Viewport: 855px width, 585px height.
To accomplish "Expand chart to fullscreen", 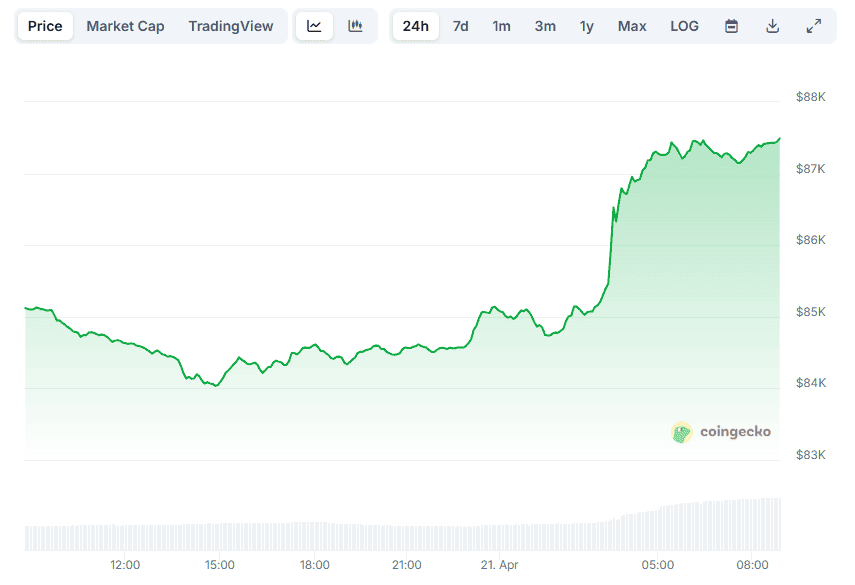I will pos(814,26).
